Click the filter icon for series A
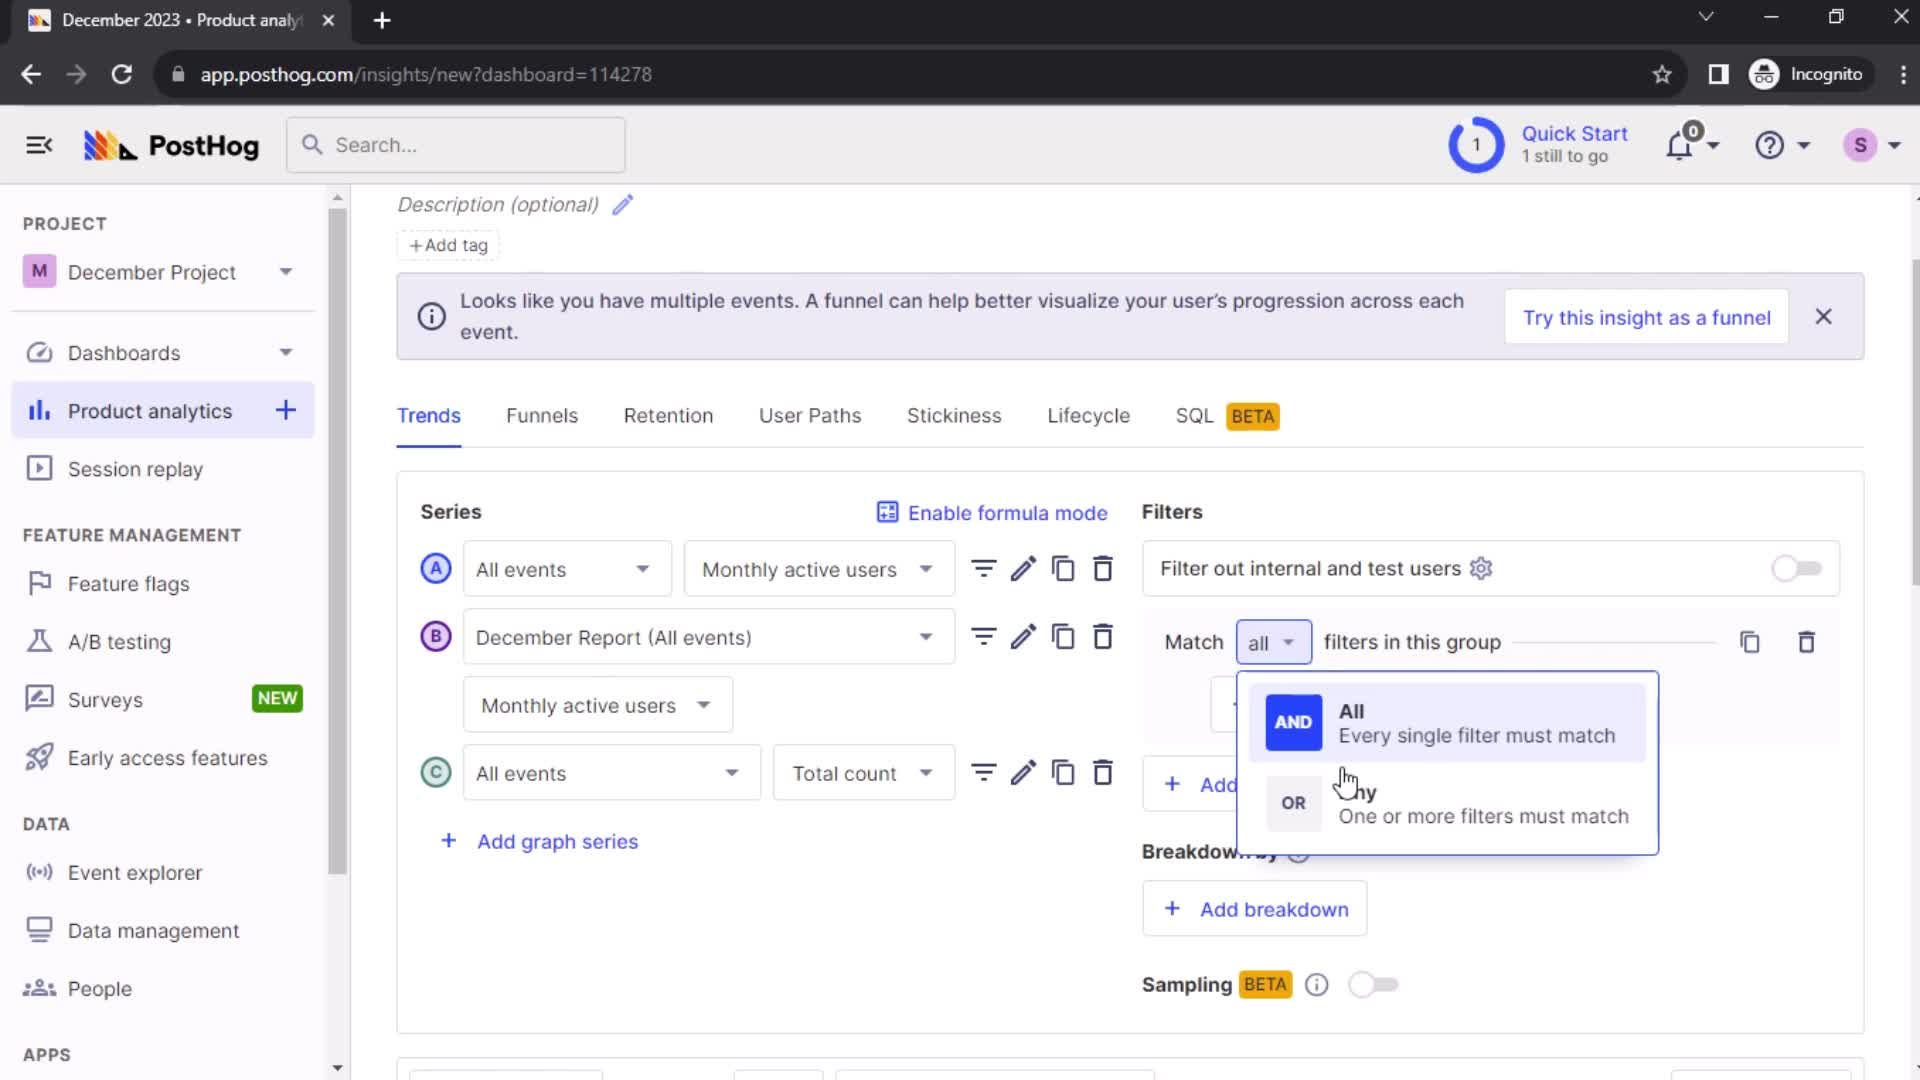Screen dimensions: 1920x1080 (x=984, y=570)
